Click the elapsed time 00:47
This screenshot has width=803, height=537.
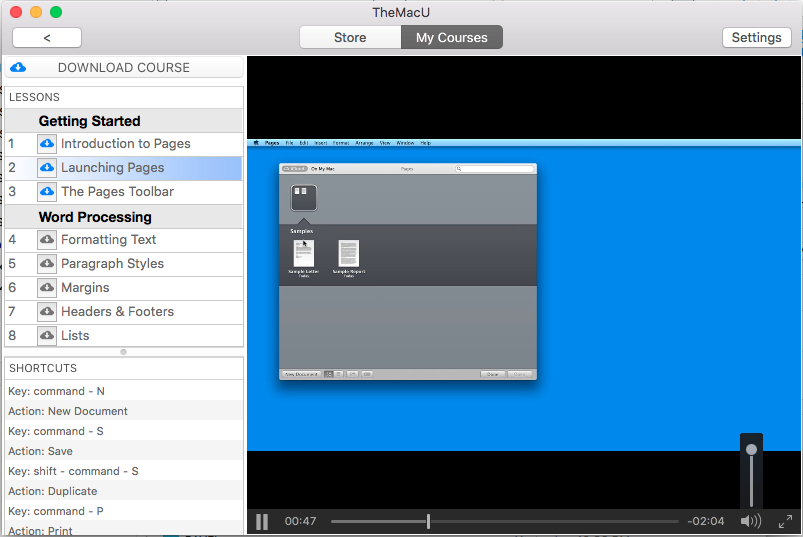[301, 521]
